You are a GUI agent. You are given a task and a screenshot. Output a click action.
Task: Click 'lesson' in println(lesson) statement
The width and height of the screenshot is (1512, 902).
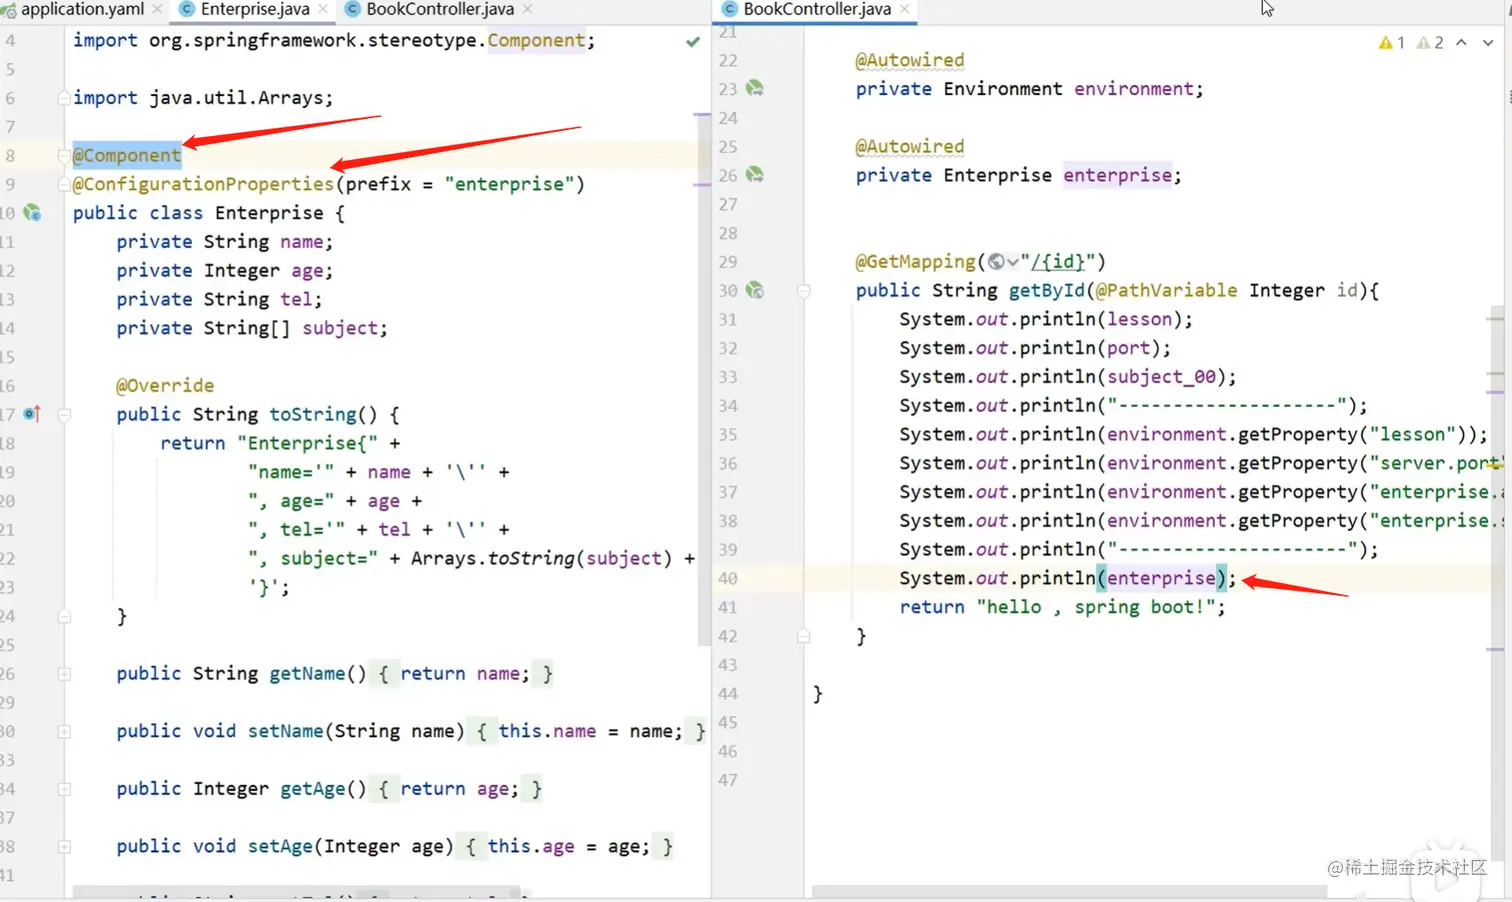click(1139, 319)
